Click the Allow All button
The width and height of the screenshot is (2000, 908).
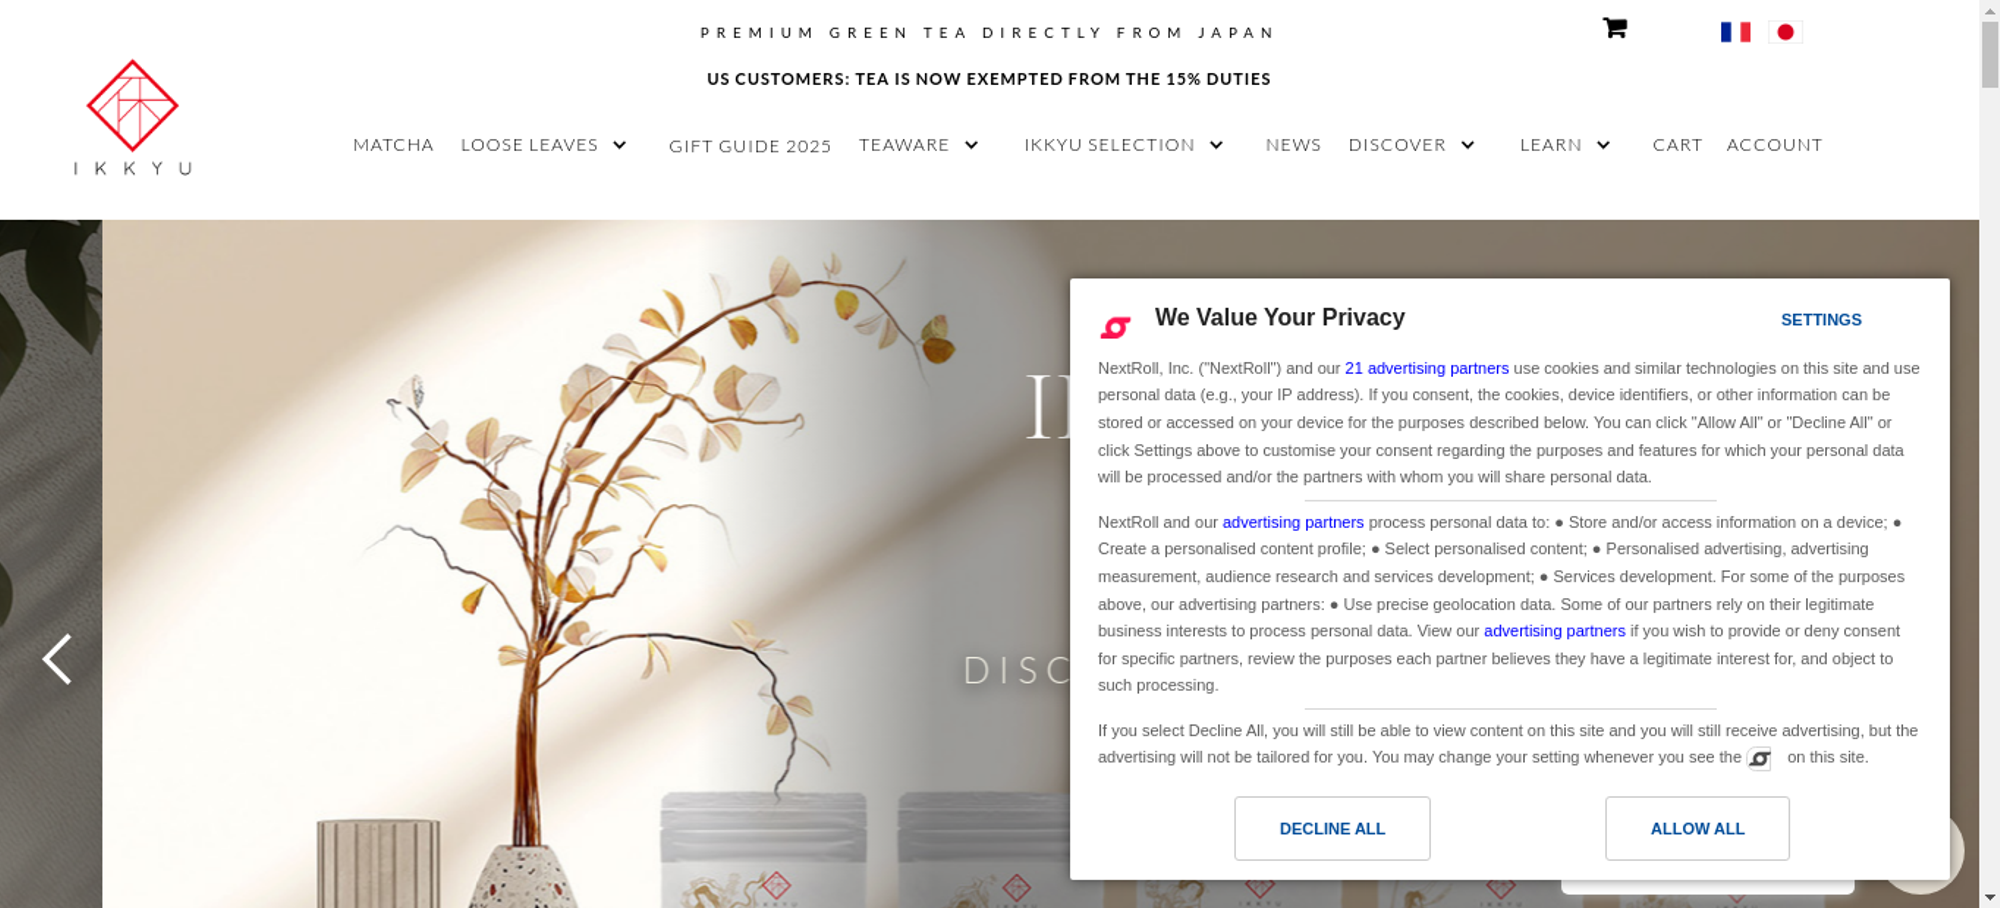[x=1697, y=828]
